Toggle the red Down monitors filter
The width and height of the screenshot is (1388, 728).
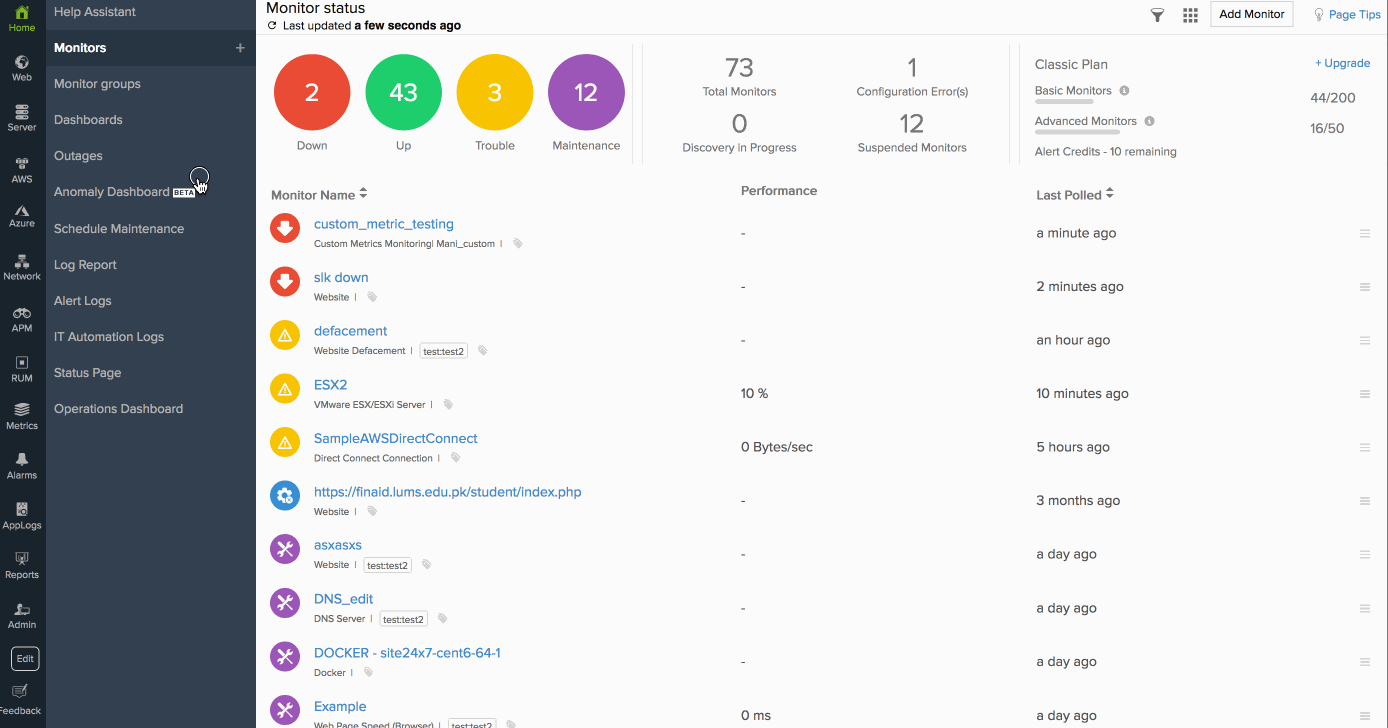(x=311, y=91)
